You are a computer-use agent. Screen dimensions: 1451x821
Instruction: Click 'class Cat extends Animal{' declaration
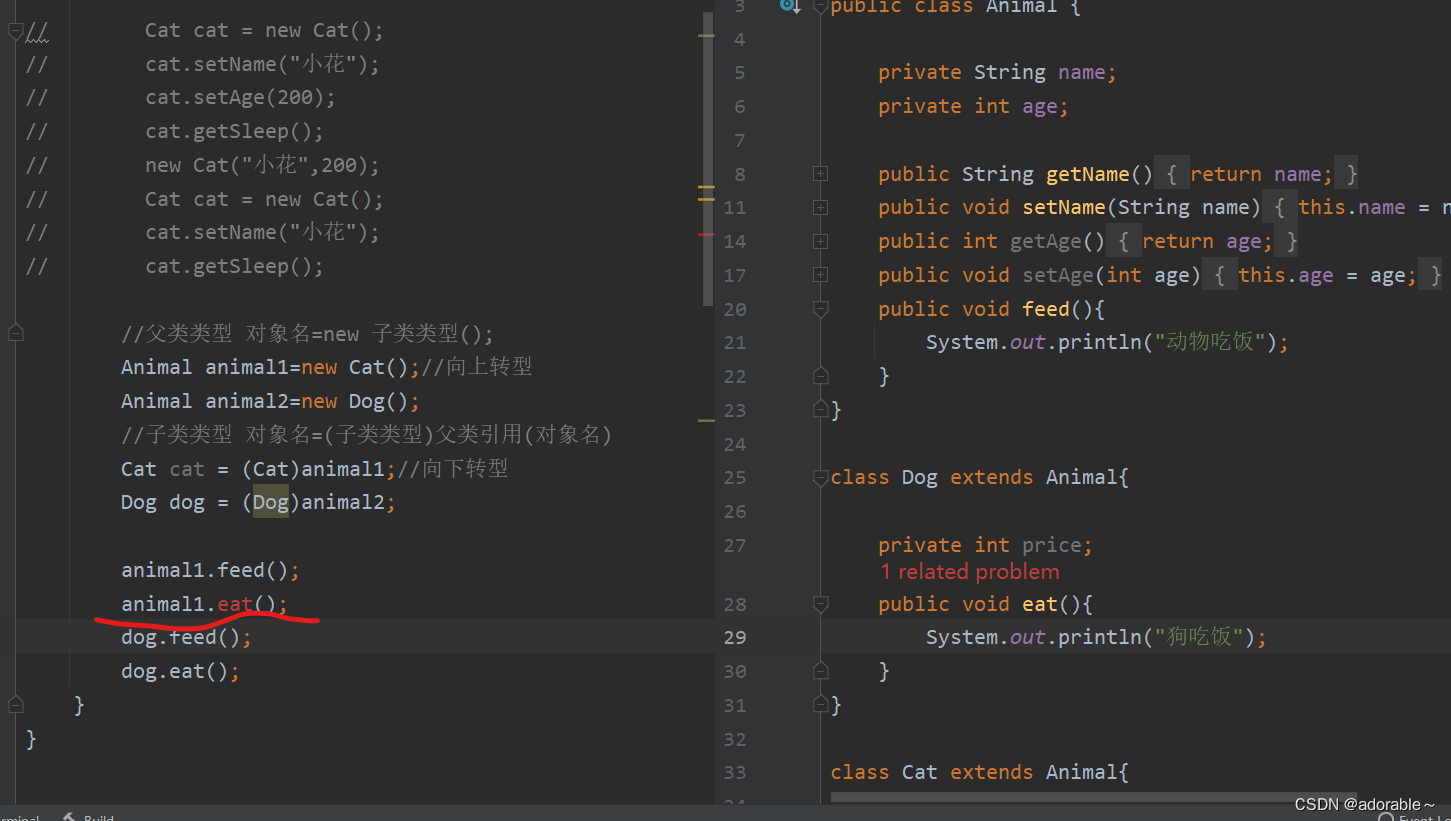(x=979, y=772)
